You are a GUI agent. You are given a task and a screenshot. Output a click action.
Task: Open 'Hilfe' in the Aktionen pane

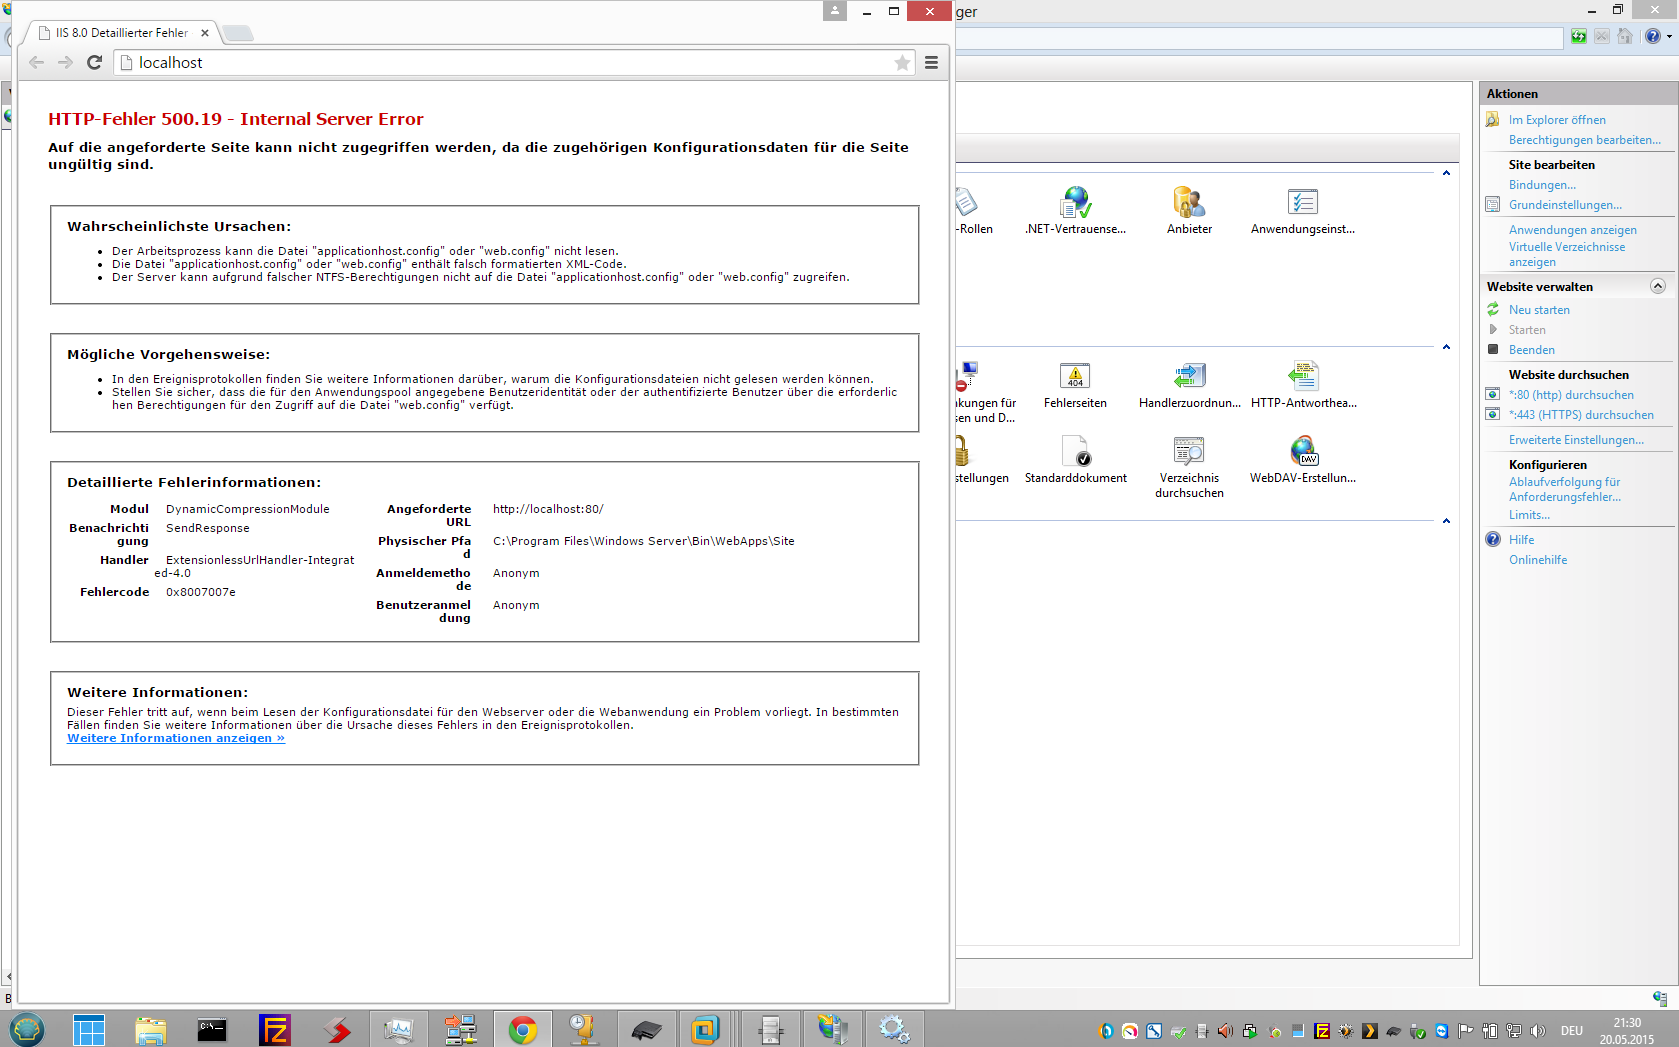1521,540
